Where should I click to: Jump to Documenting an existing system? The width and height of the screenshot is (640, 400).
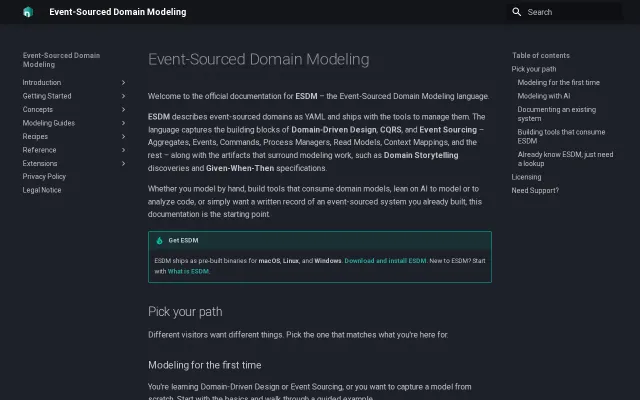557,114
